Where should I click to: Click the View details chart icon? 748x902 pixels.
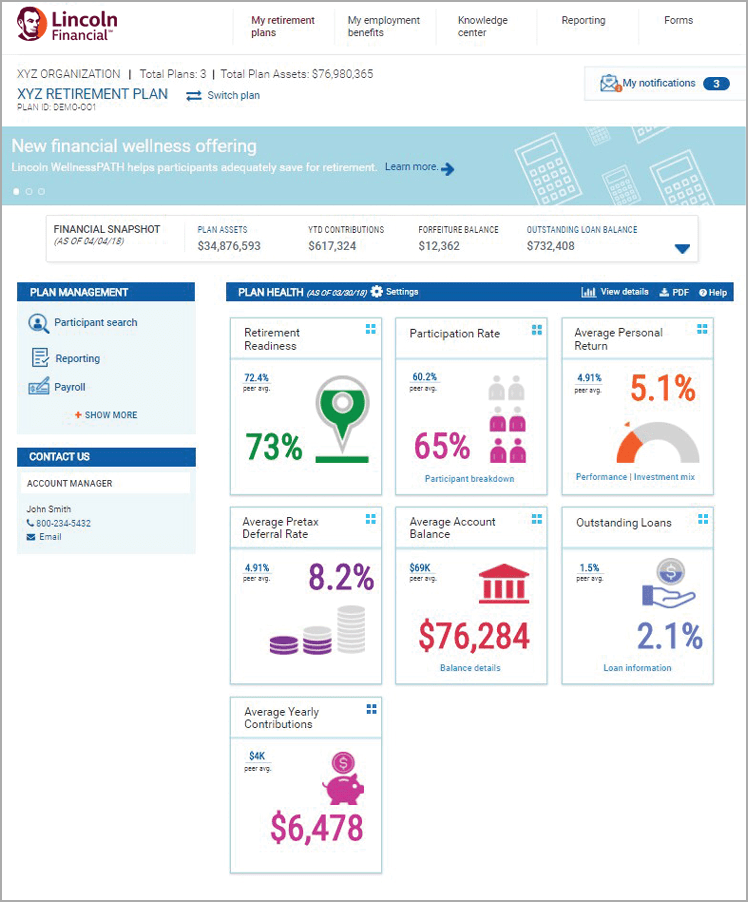[x=589, y=292]
